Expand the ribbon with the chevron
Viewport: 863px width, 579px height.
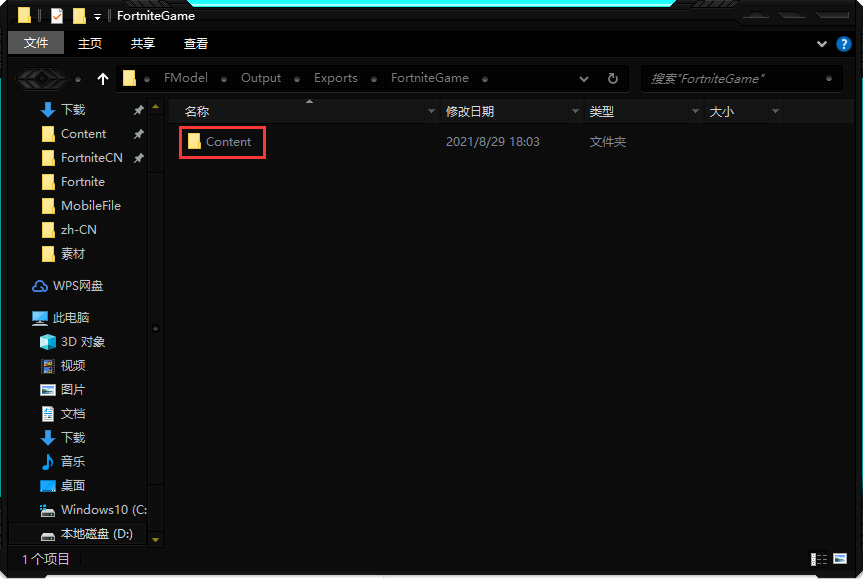821,44
